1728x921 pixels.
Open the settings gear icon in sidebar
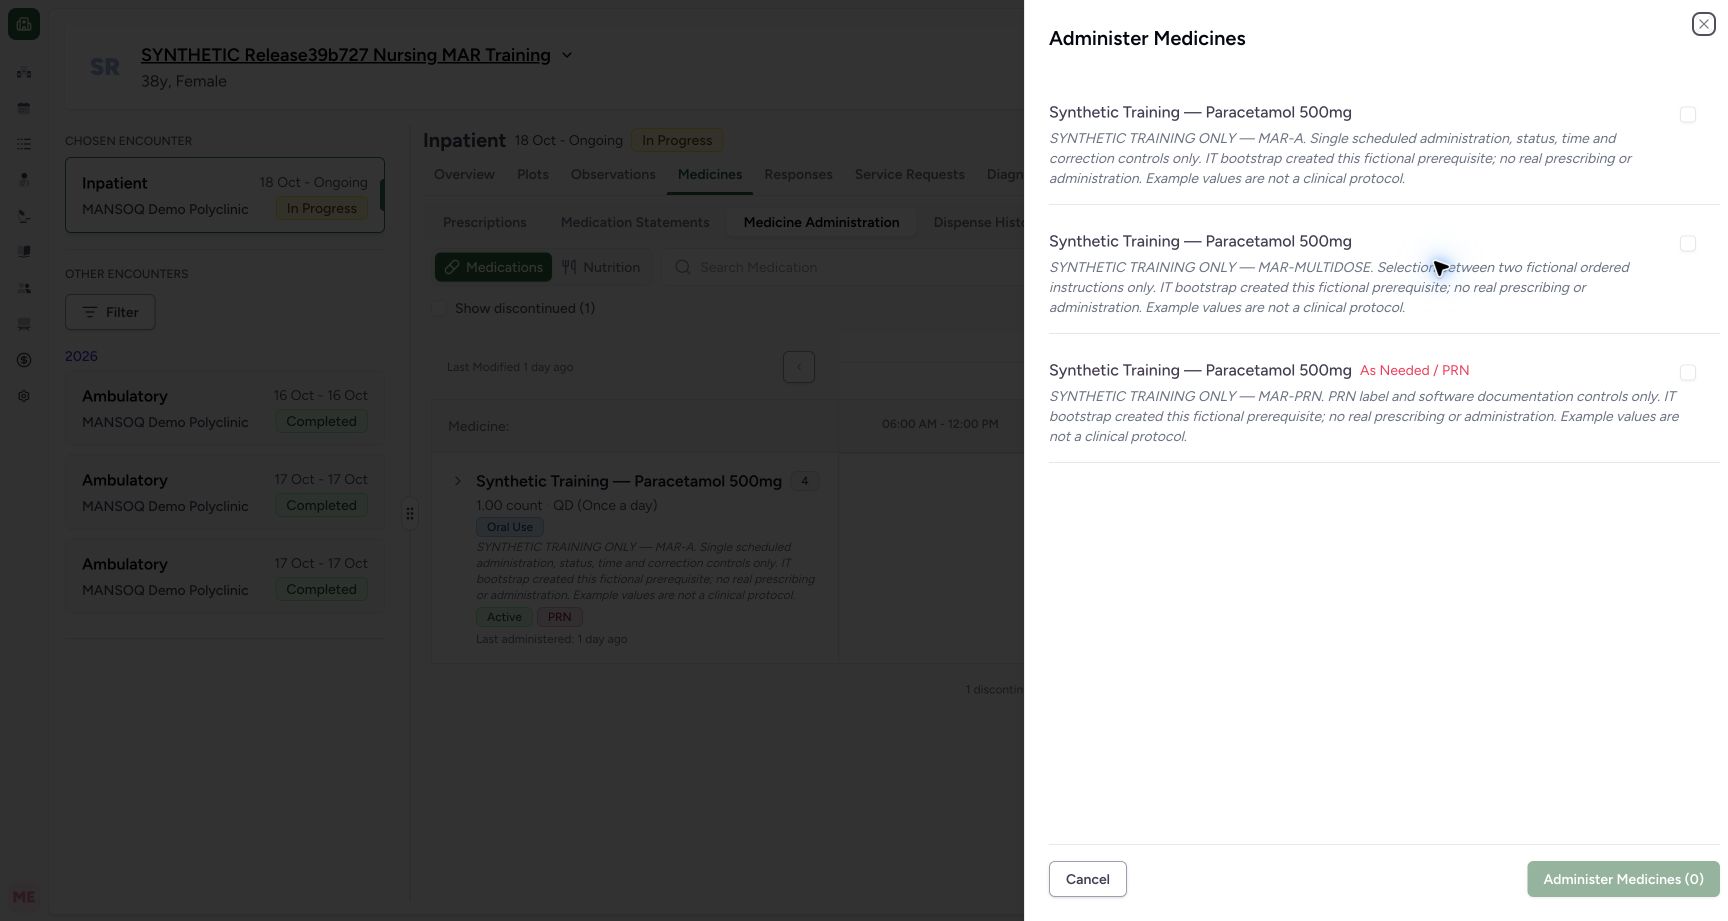pos(24,396)
